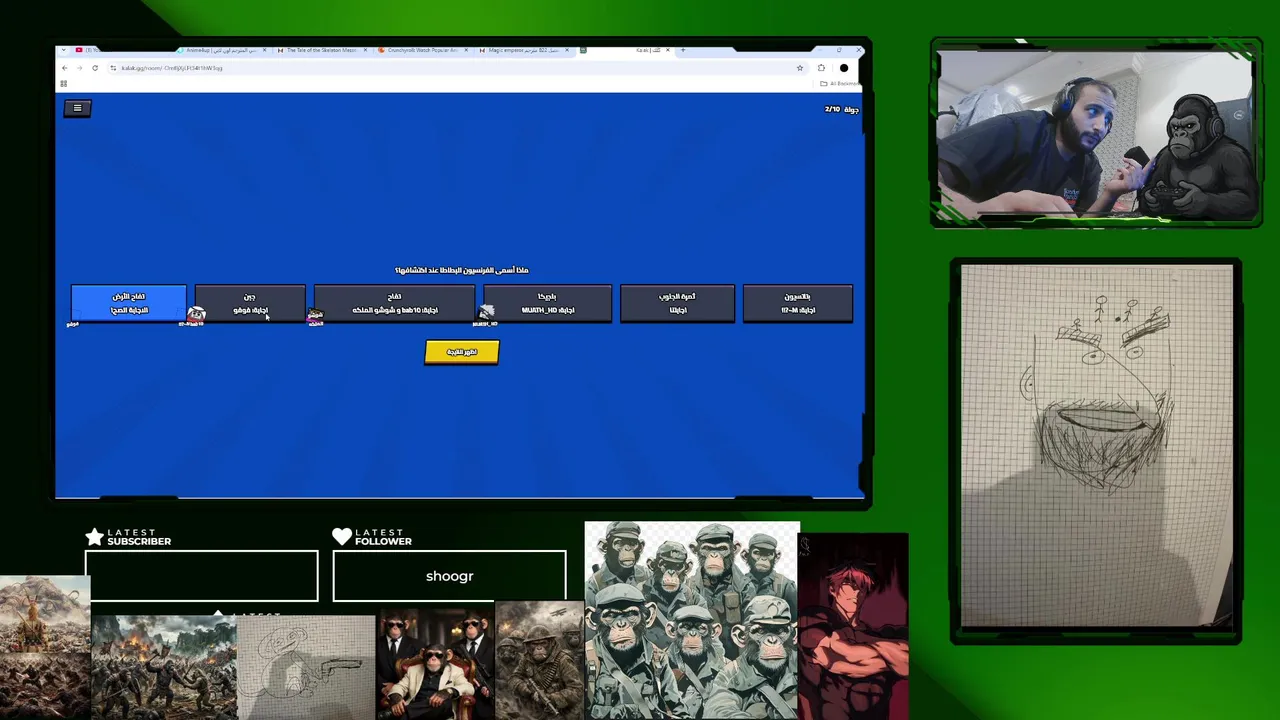The height and width of the screenshot is (720, 1280).
Task: Open the browser profile avatar
Action: click(844, 68)
